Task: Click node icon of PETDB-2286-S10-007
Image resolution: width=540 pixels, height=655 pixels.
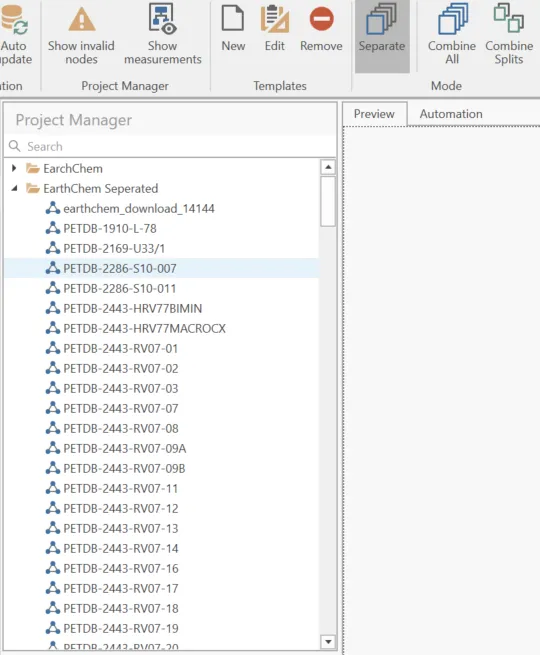Action: coord(53,268)
